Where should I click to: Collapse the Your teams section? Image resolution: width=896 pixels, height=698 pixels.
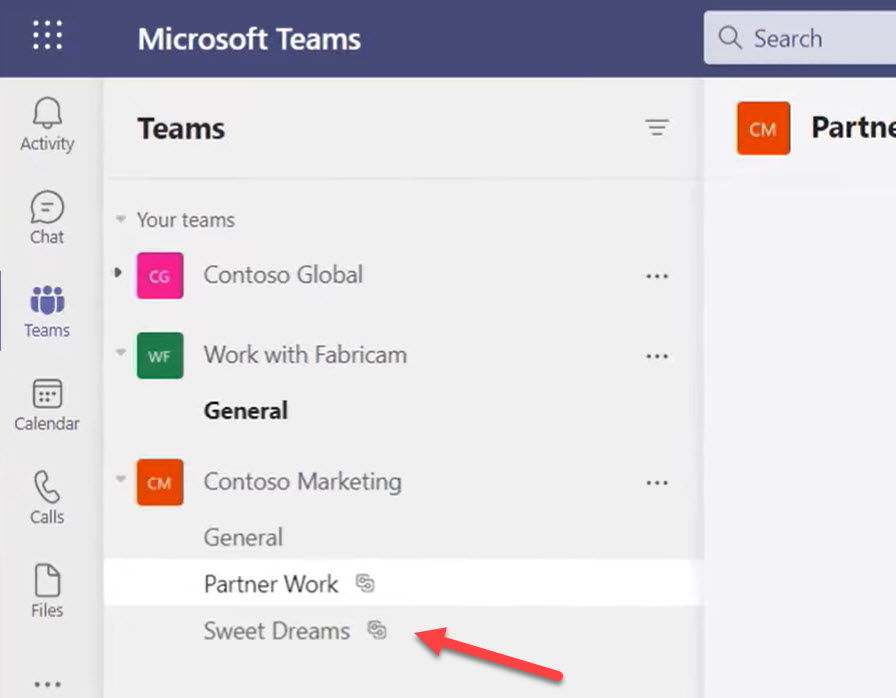point(120,220)
